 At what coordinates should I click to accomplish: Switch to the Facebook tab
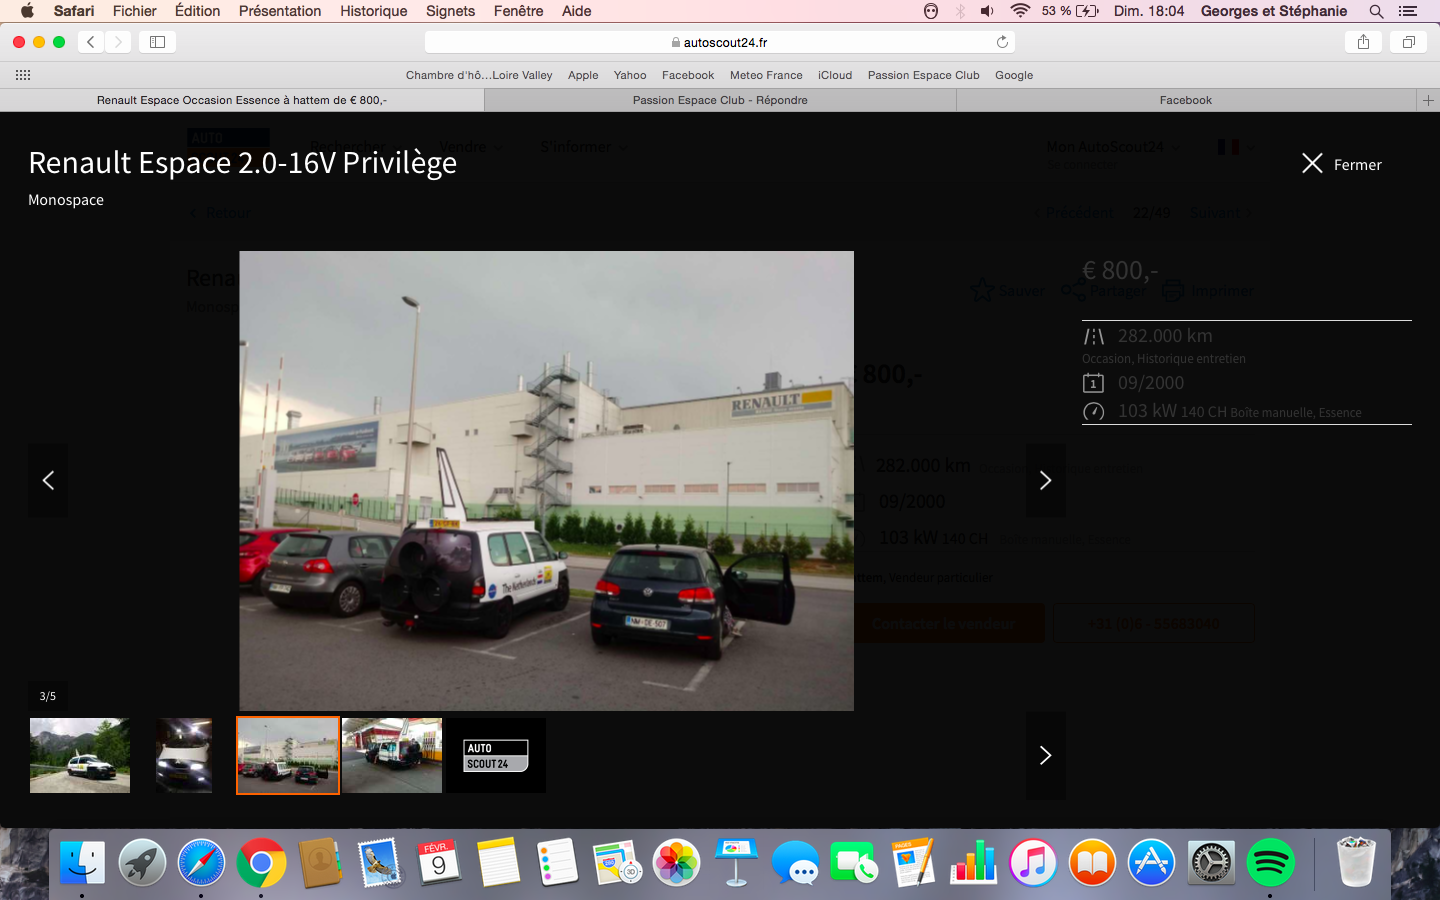[x=1185, y=100]
